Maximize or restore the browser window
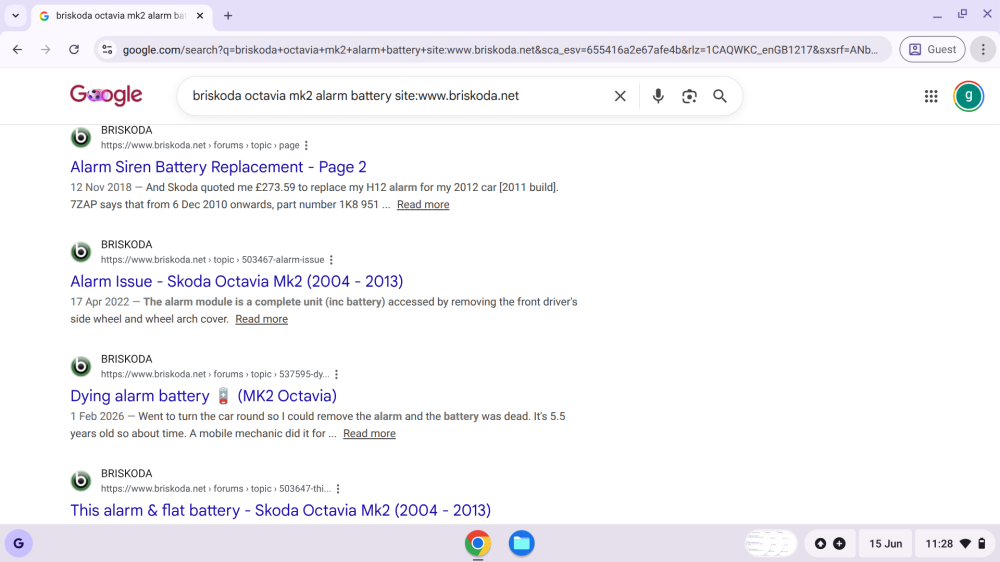Screen dimensions: 1000x562 (962, 14)
